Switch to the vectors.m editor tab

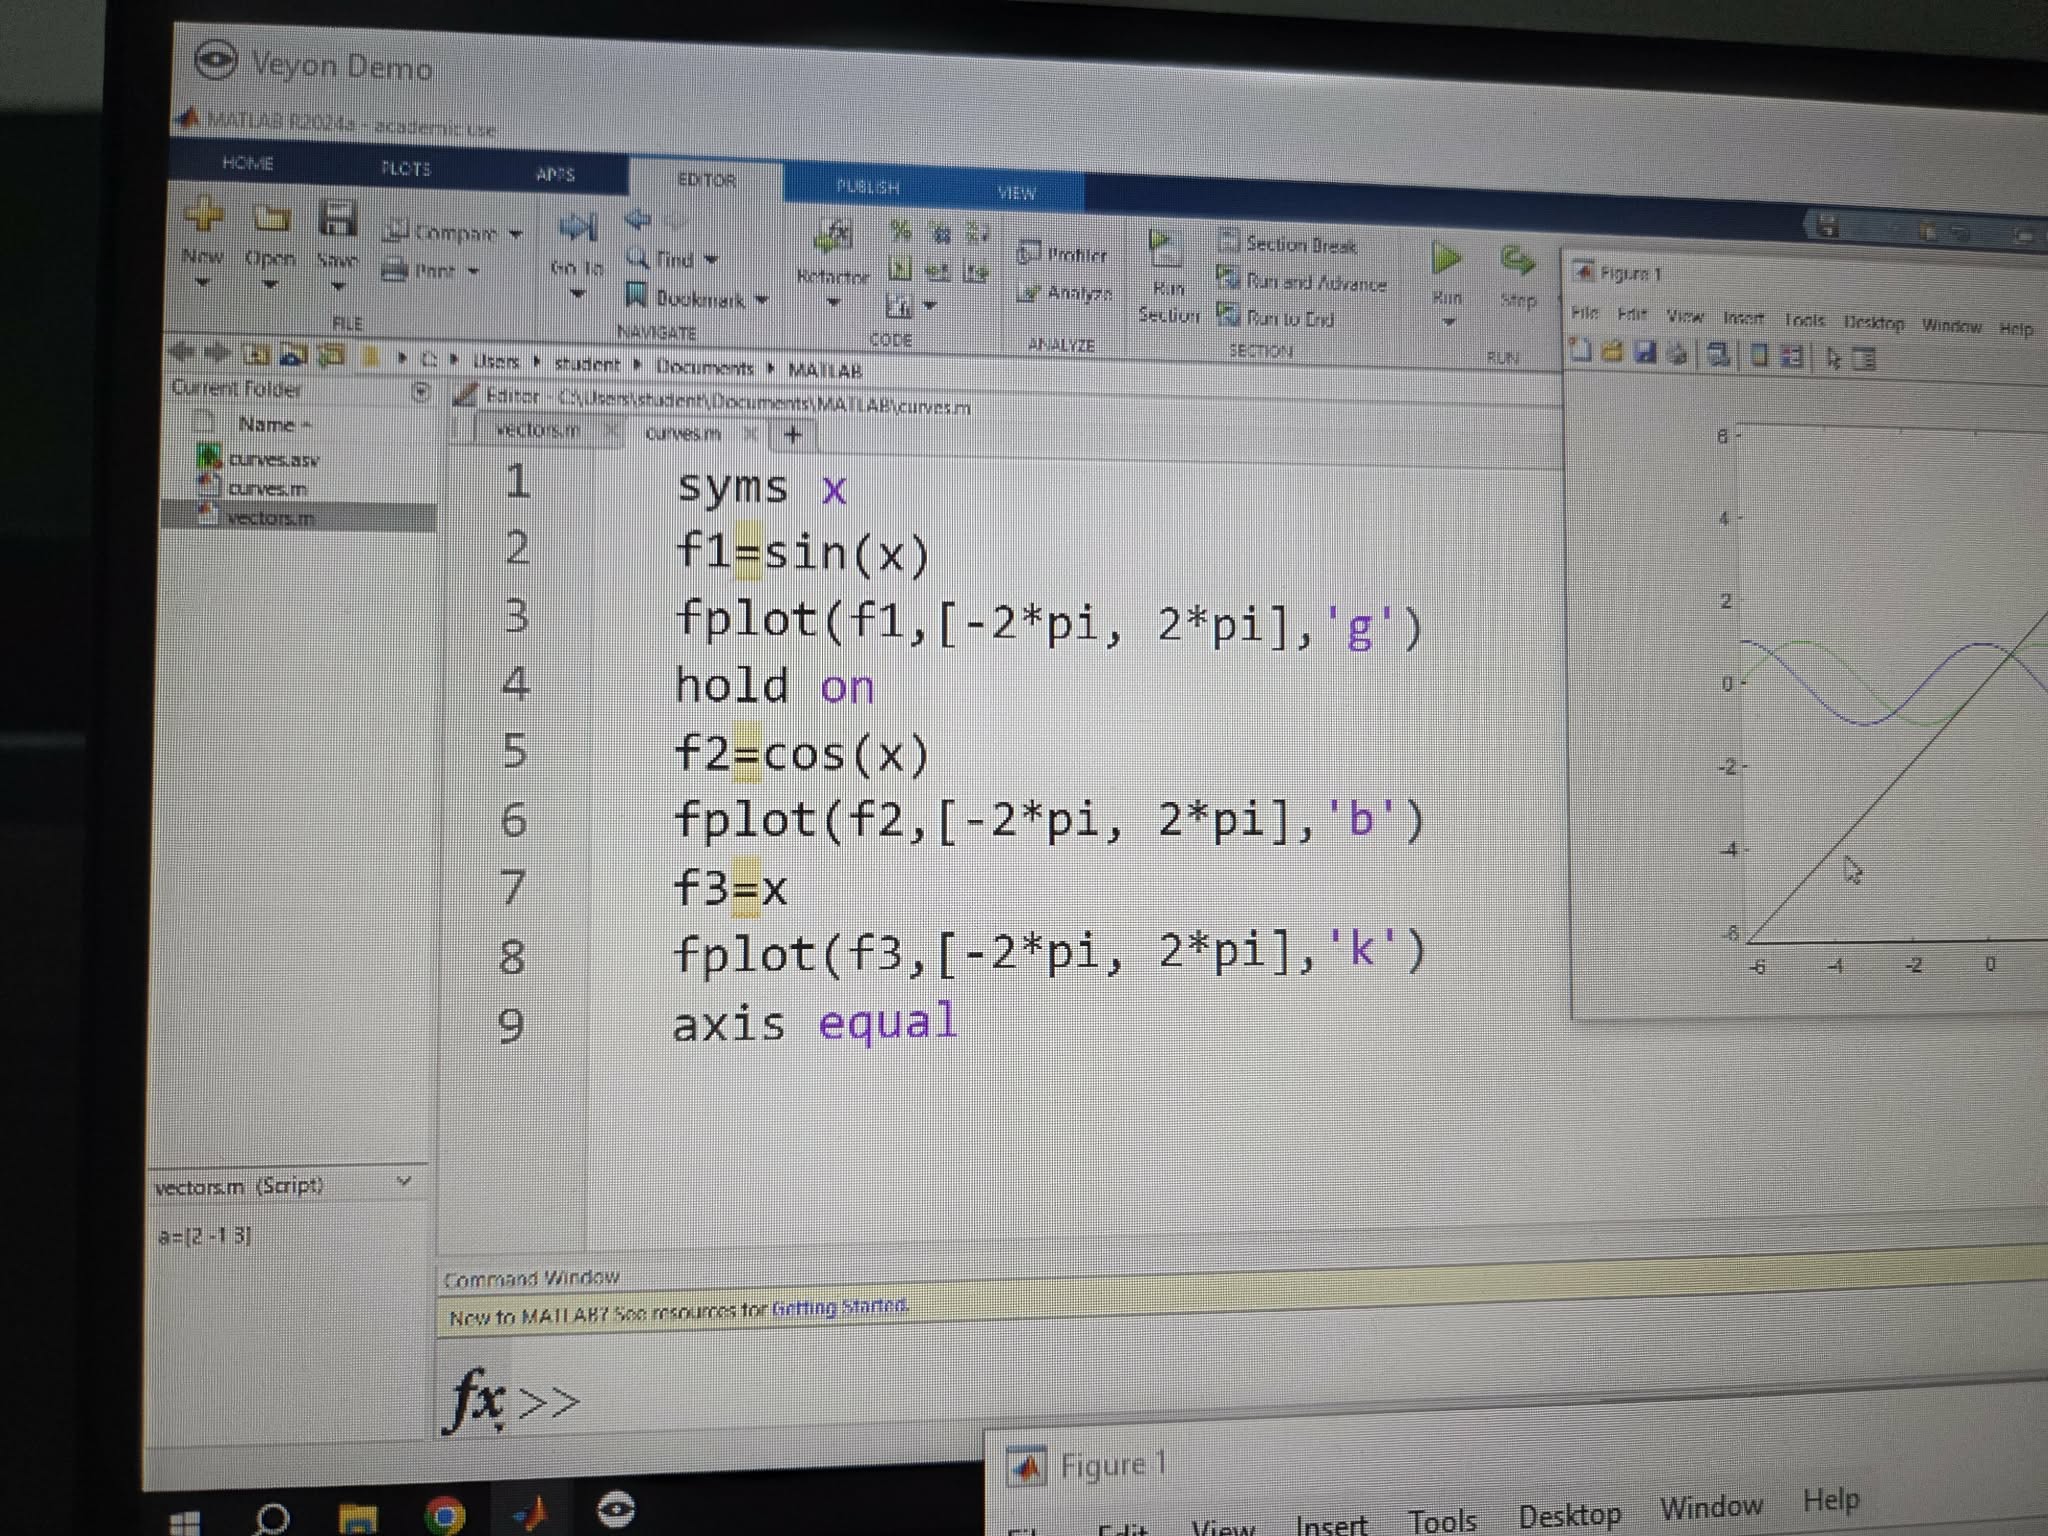point(538,429)
